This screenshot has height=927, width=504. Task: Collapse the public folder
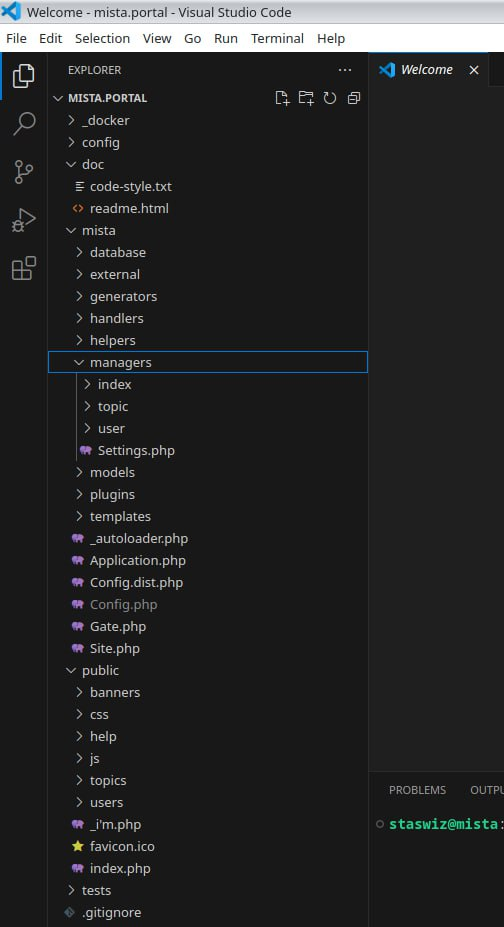(x=208, y=670)
